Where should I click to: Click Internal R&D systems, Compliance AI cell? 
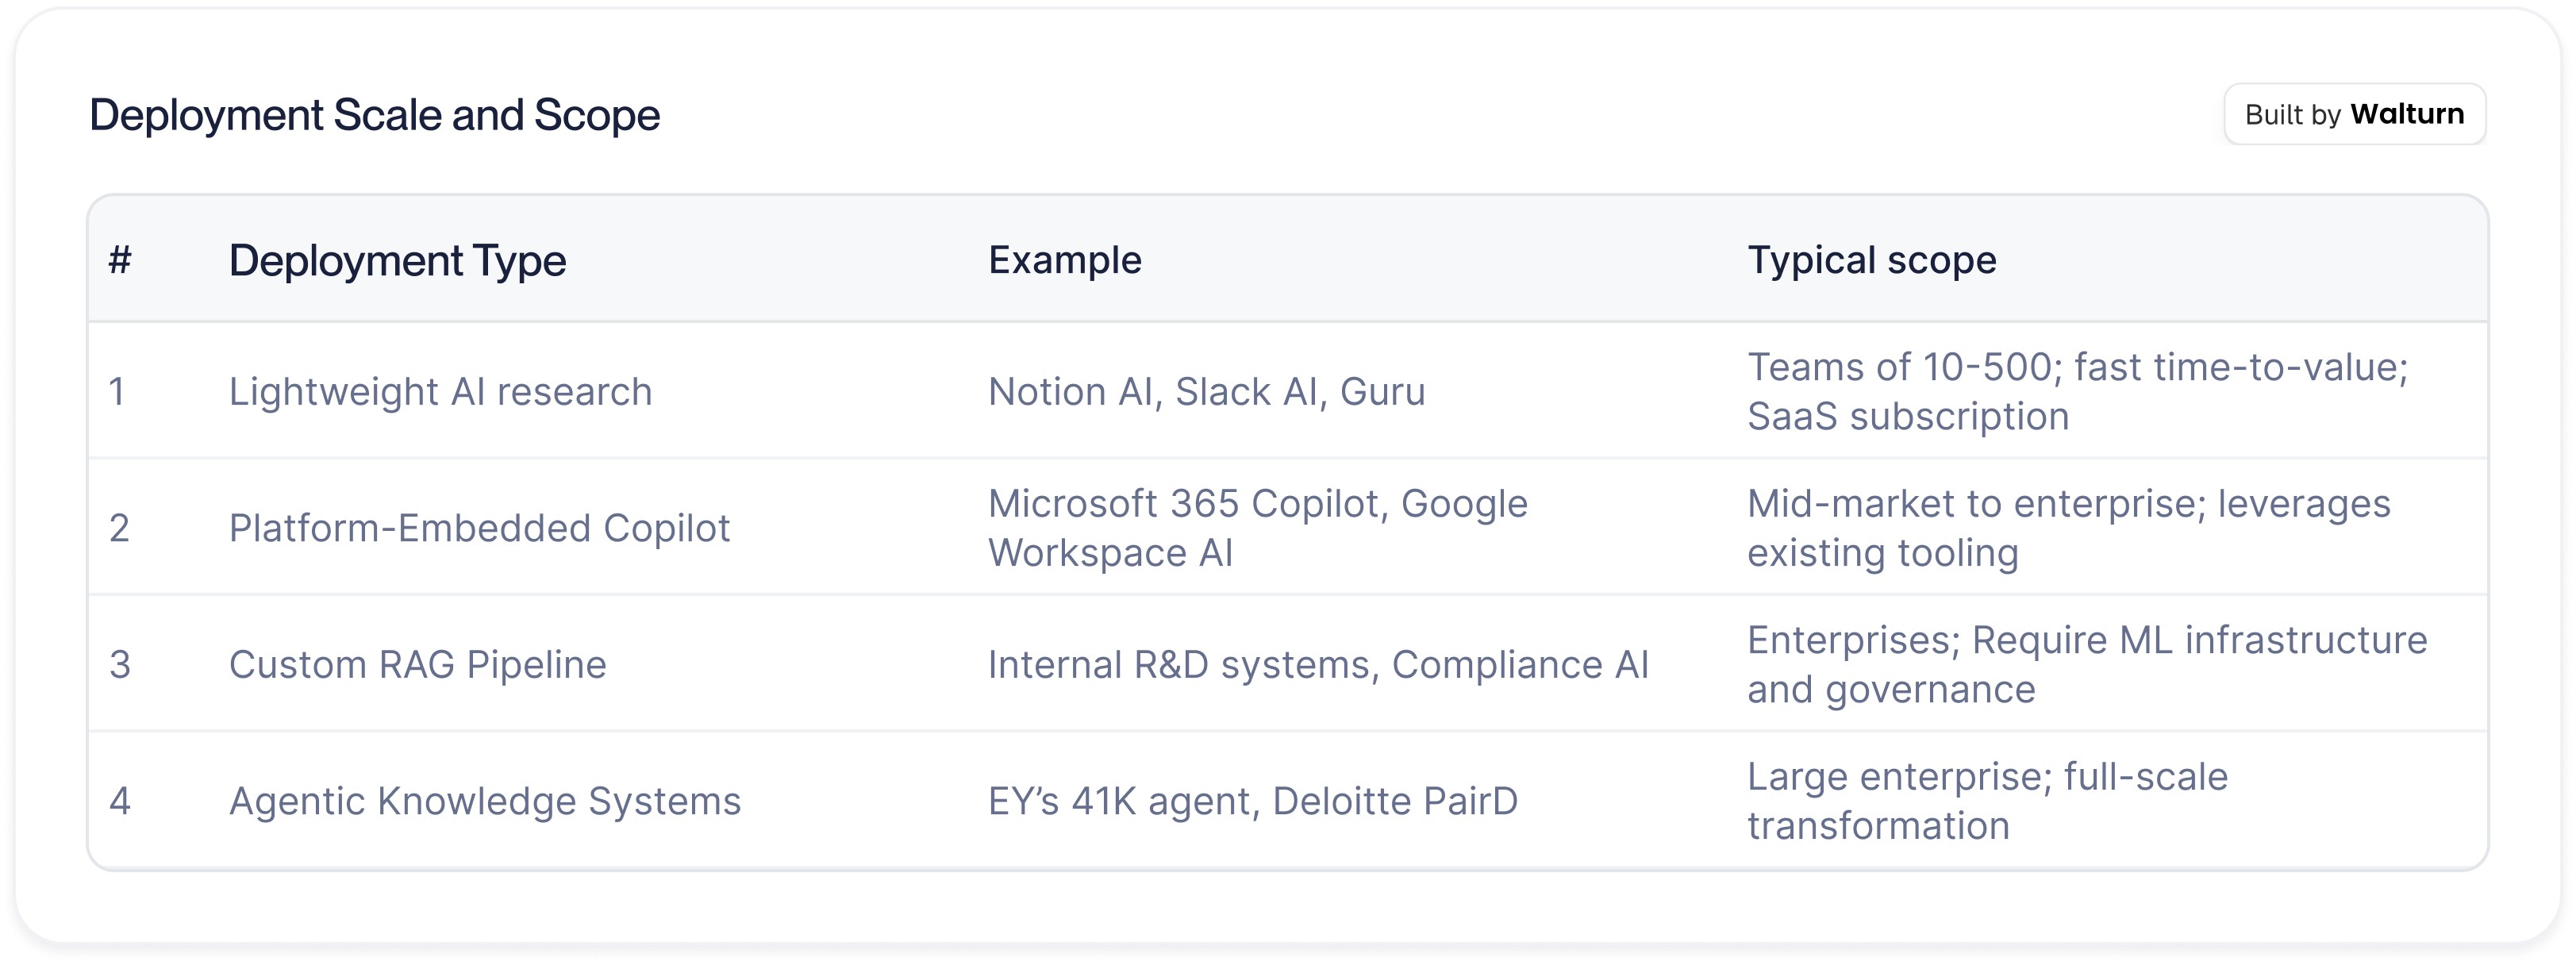pyautogui.click(x=1317, y=665)
